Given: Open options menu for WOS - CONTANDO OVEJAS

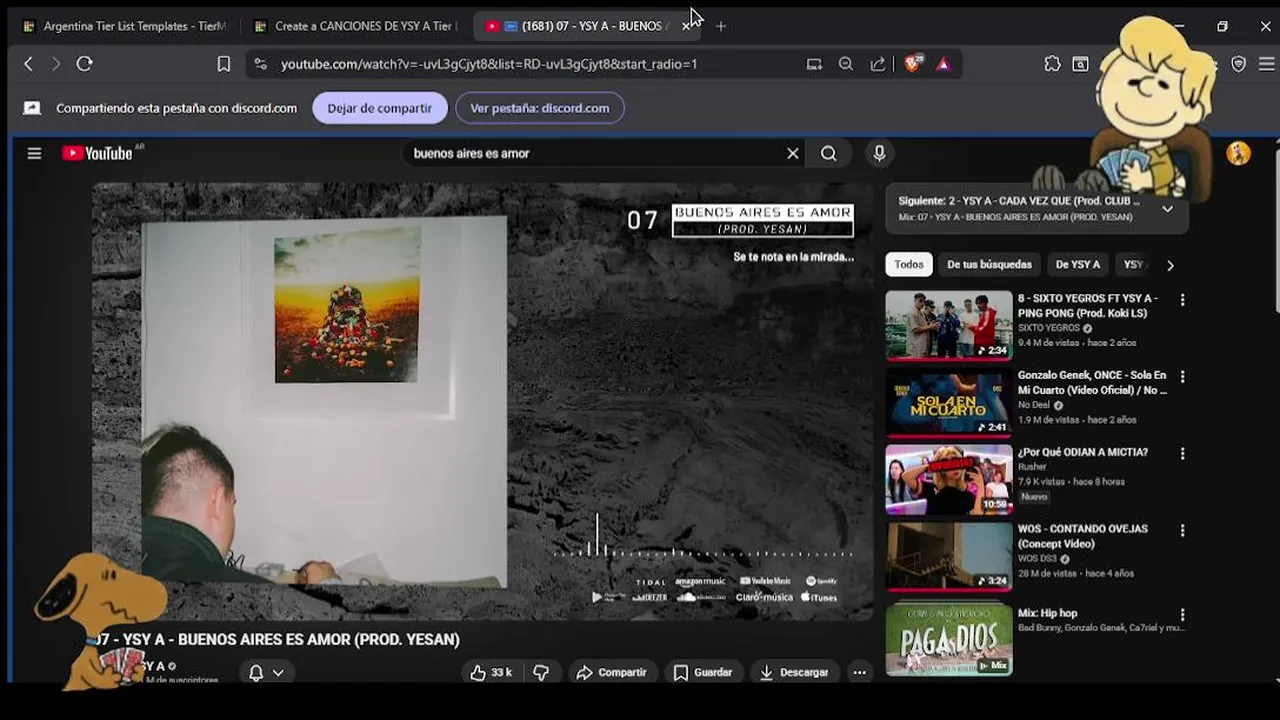Looking at the screenshot, I should point(1182,530).
